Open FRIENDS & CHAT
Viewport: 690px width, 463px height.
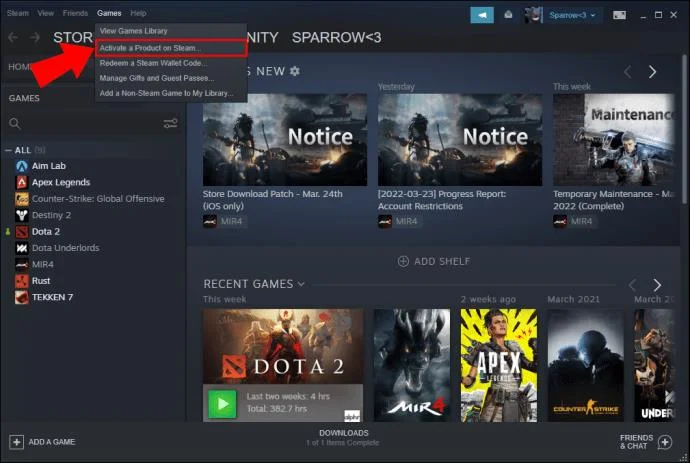tap(646, 442)
